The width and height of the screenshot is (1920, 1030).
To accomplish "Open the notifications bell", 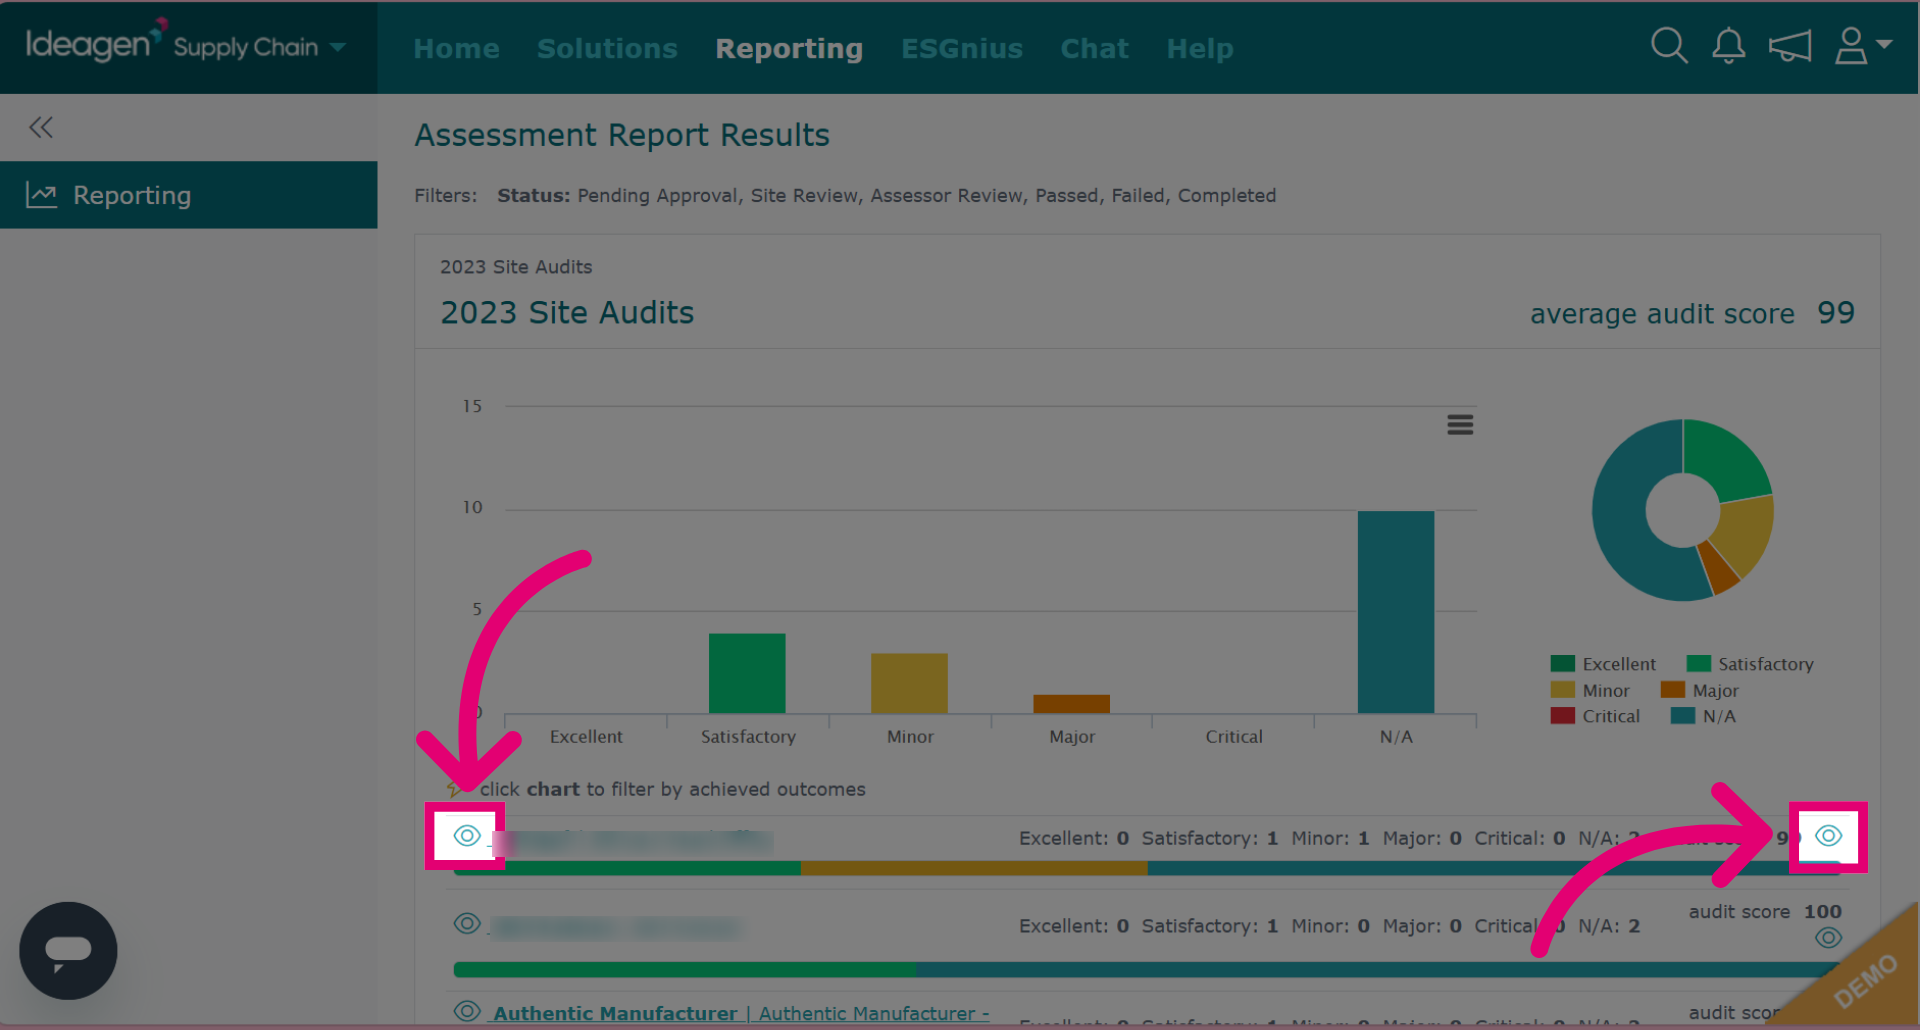I will tap(1728, 46).
